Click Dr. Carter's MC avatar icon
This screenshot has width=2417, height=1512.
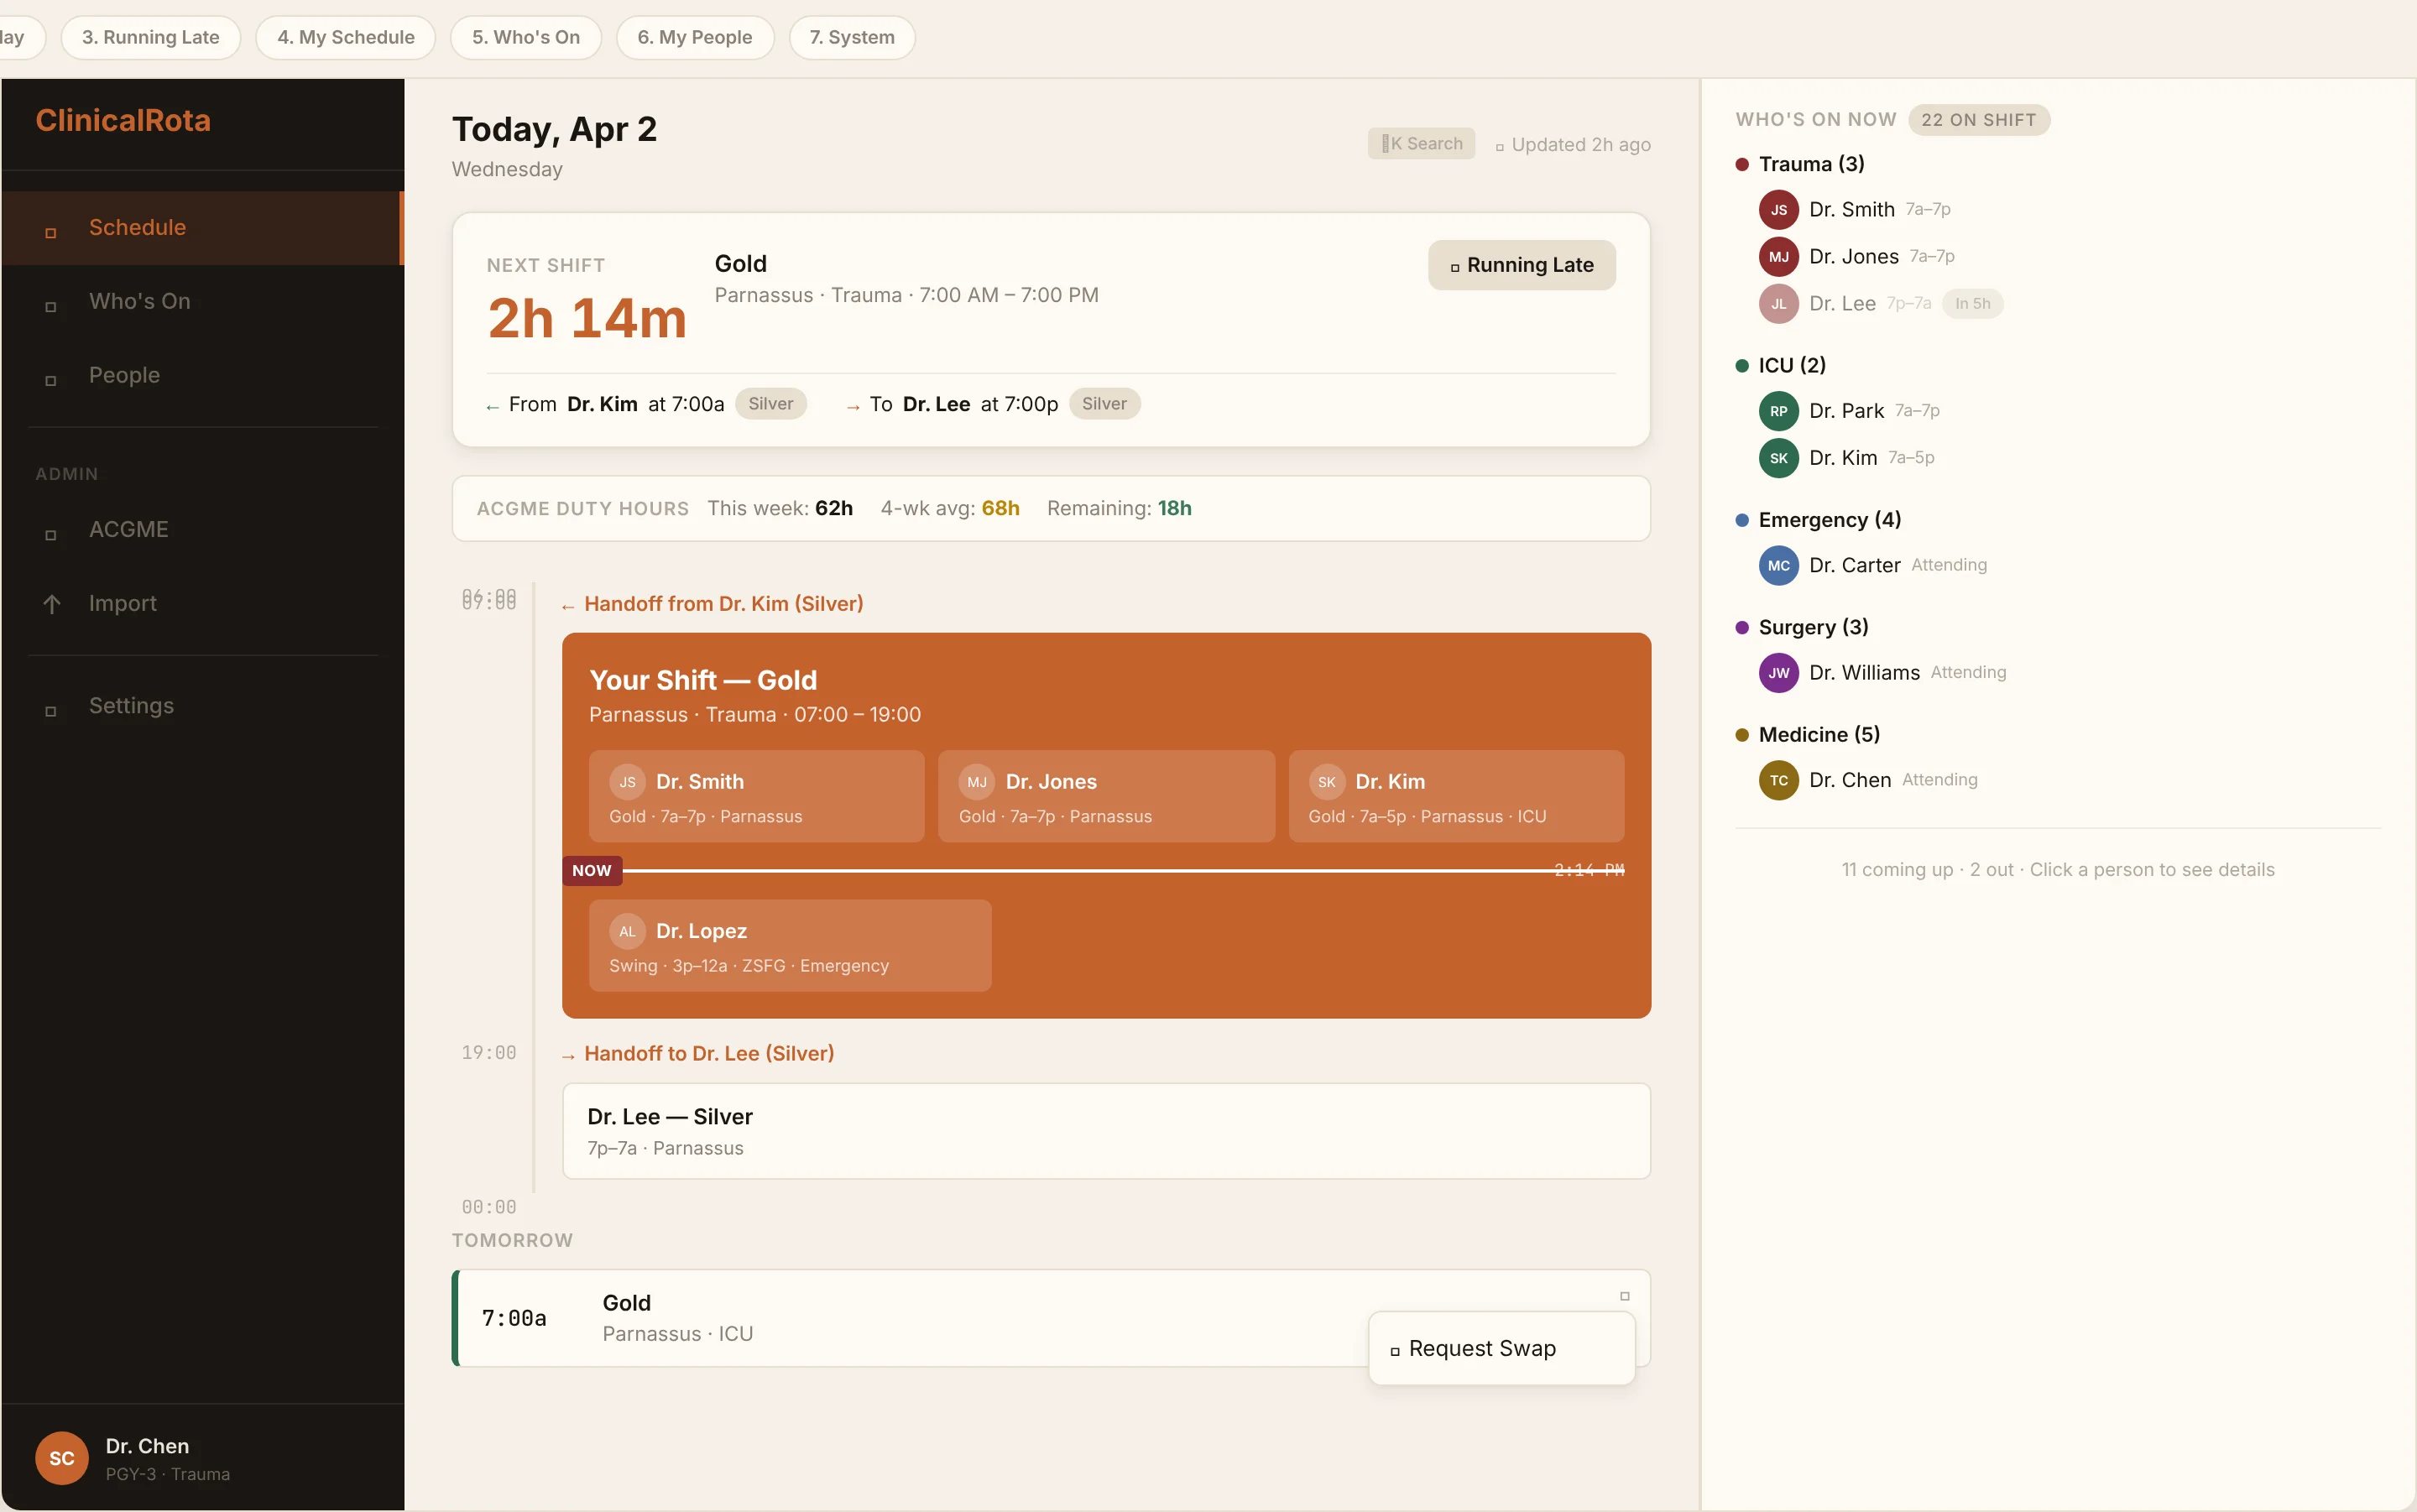click(1778, 566)
